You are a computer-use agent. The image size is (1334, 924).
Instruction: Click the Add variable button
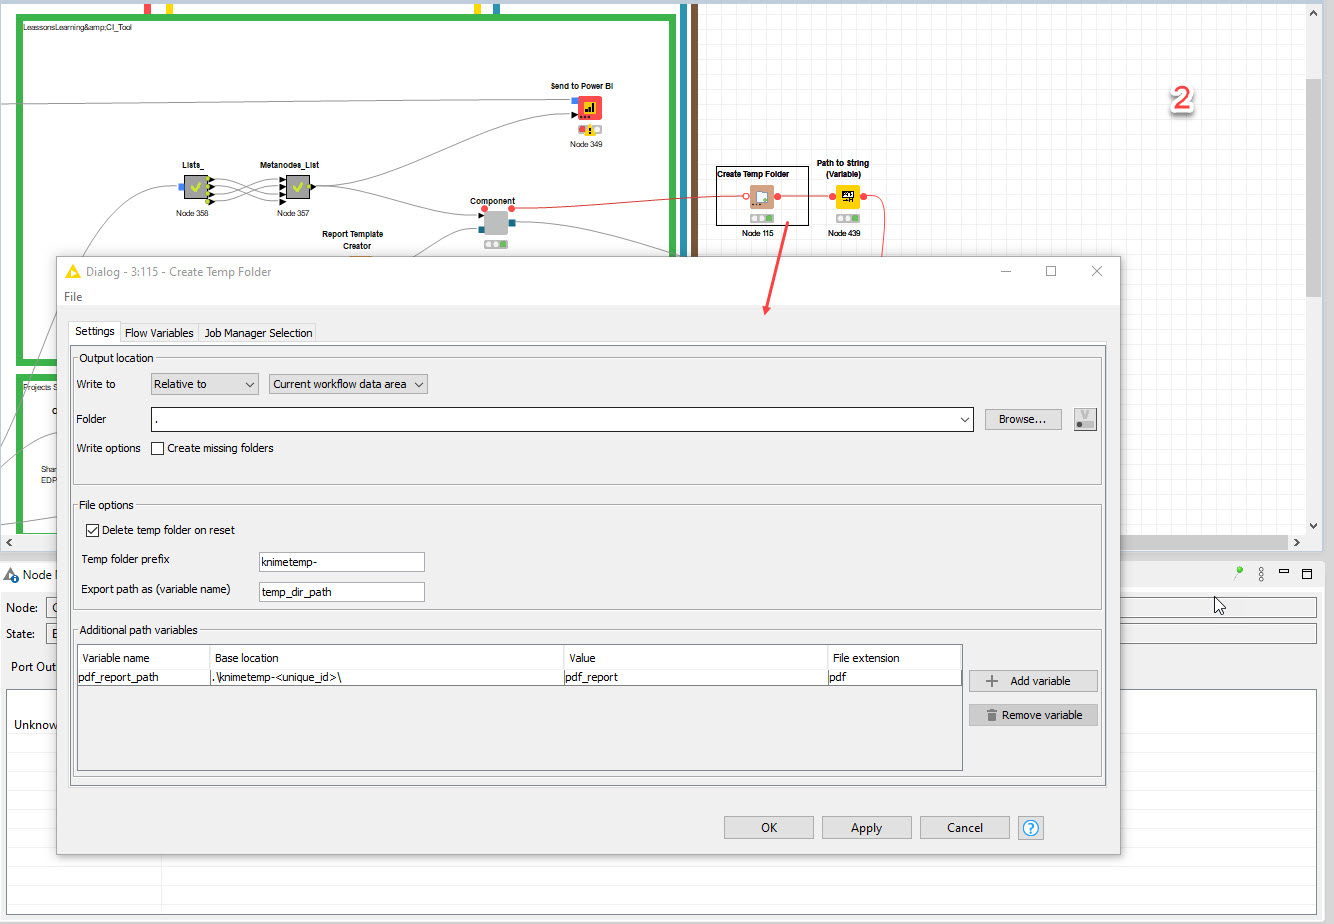coord(1033,681)
